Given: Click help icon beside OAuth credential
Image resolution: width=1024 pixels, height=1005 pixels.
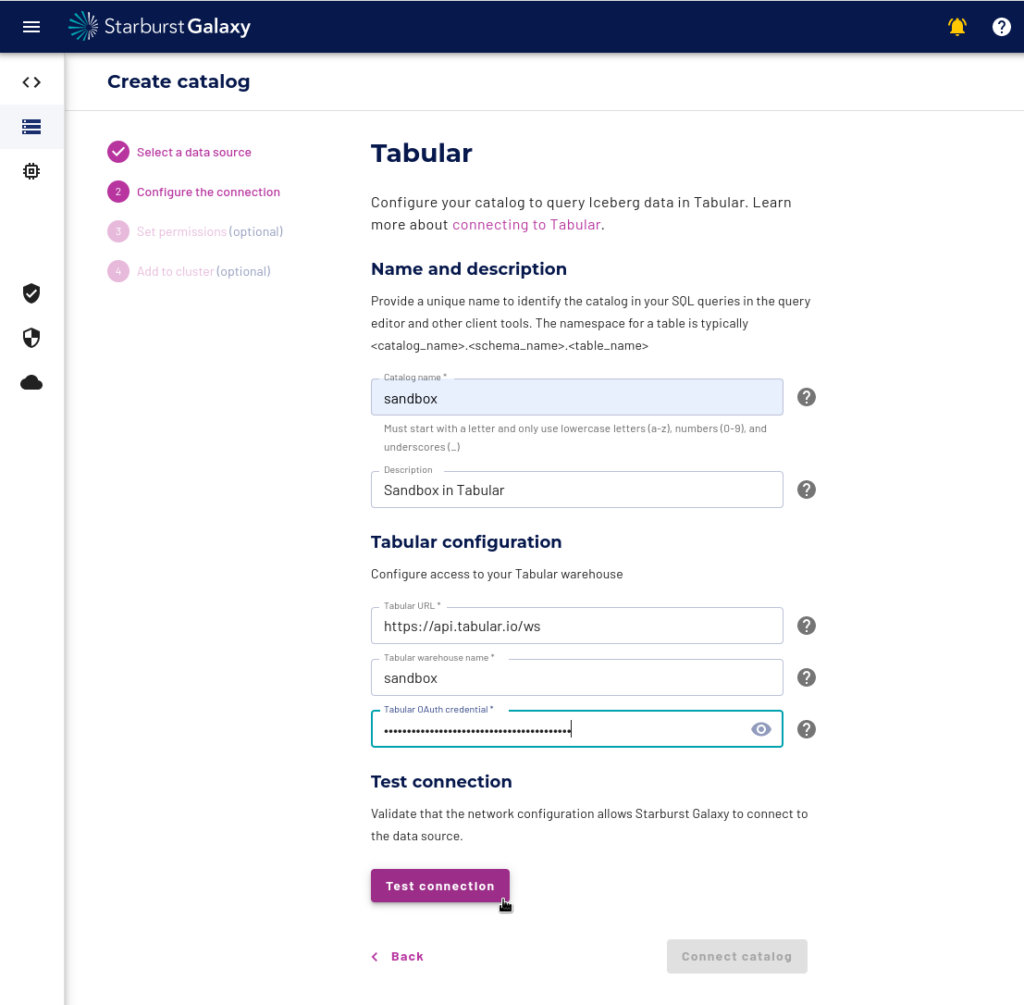Looking at the screenshot, I should 806,729.
